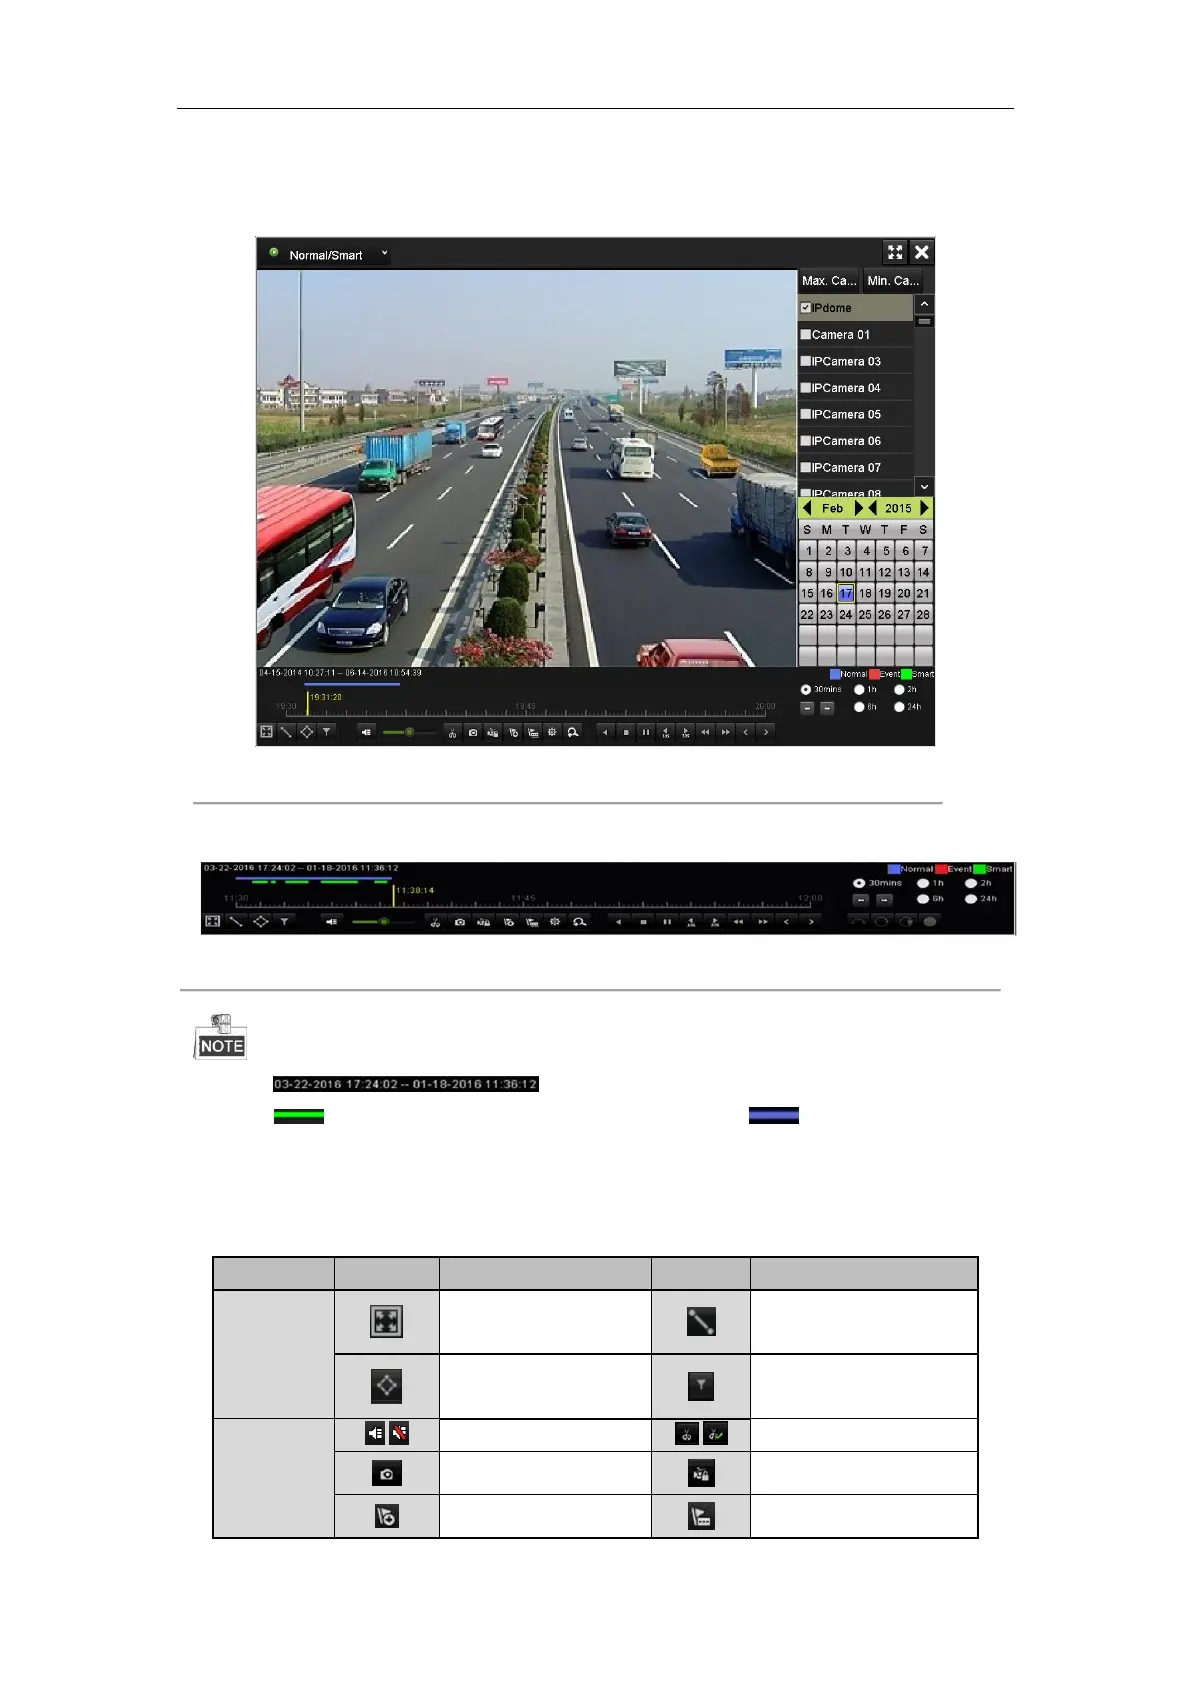Click scissors clip icon in the standalone toolbar strip
This screenshot has width=1191, height=1684.
435,921
